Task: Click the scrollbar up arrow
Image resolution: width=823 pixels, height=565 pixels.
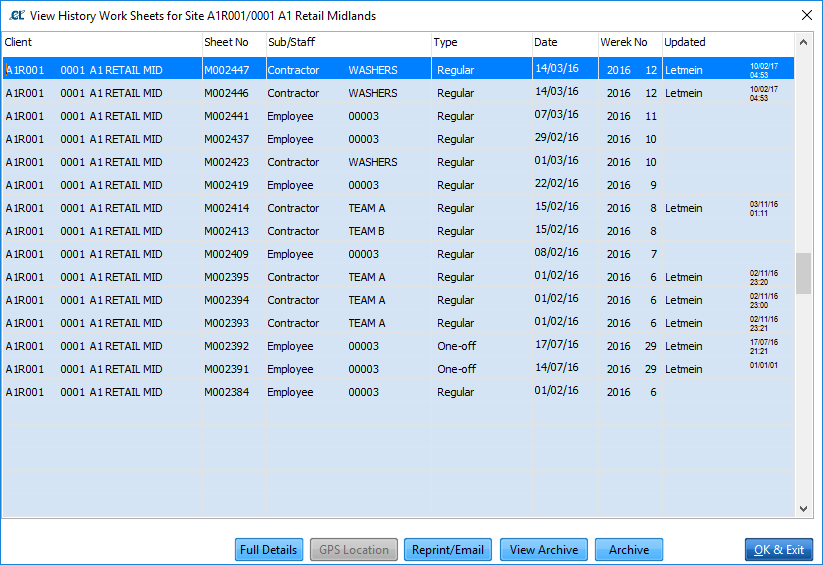Action: [803, 42]
